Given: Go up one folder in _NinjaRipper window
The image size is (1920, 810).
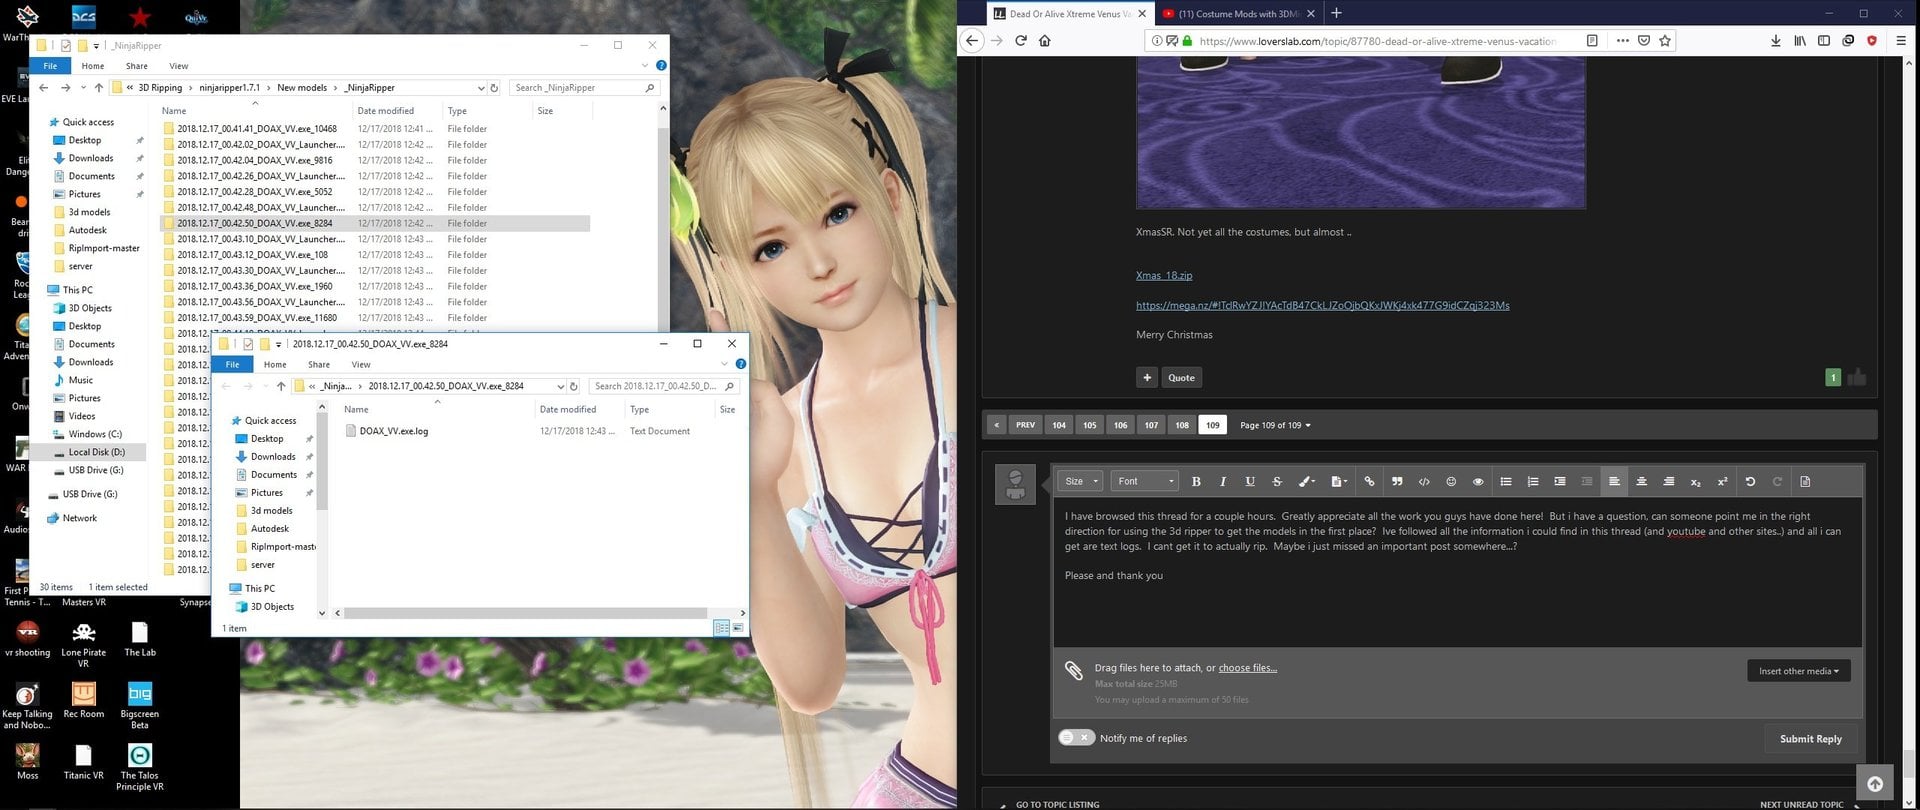Looking at the screenshot, I should coord(98,88).
